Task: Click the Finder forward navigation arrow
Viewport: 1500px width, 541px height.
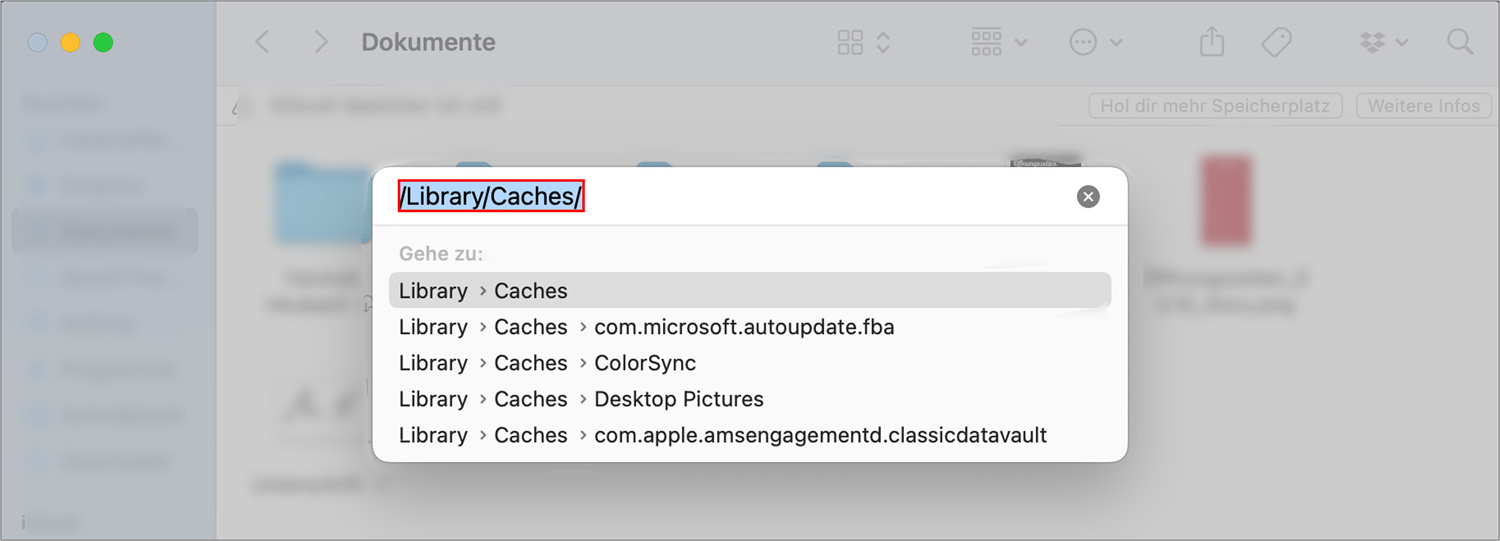Action: (320, 42)
